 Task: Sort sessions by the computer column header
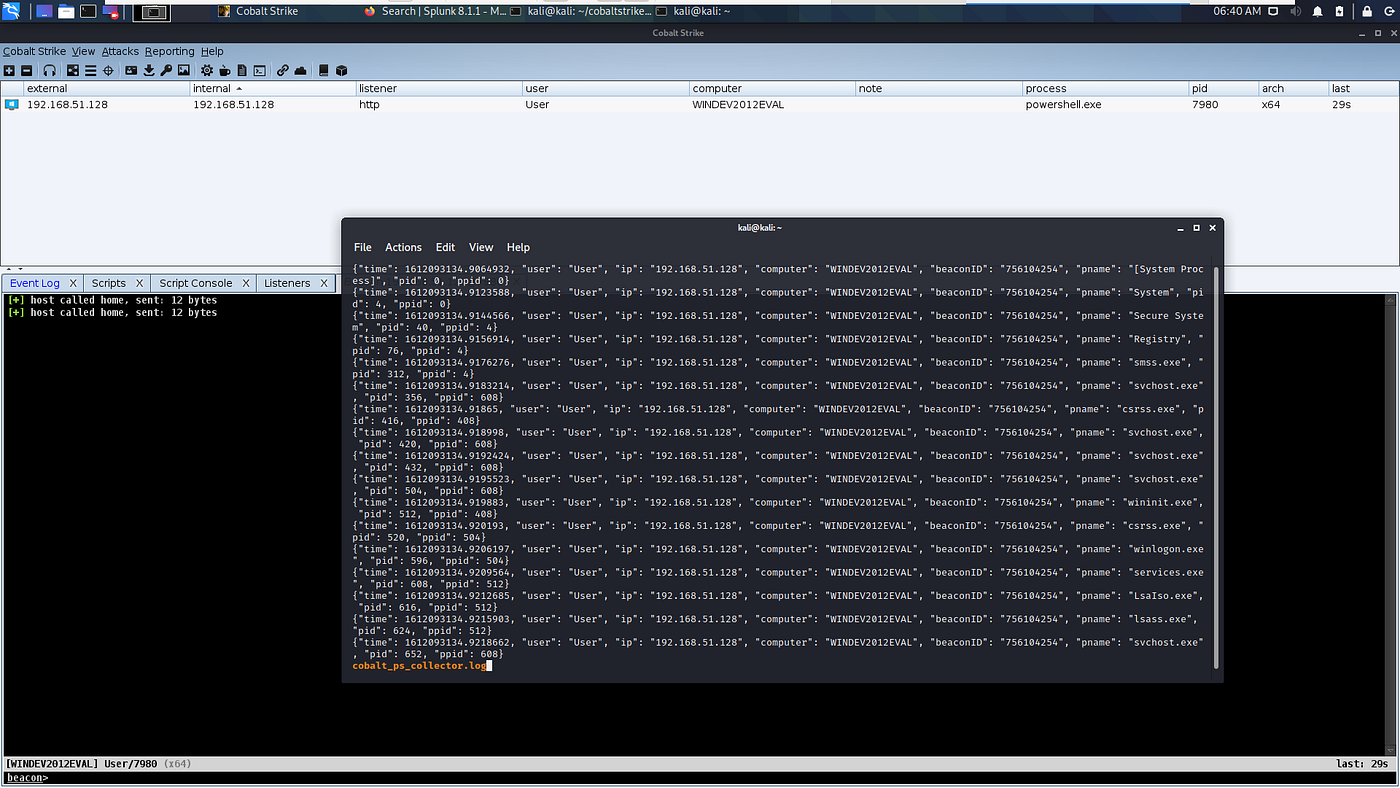point(772,88)
